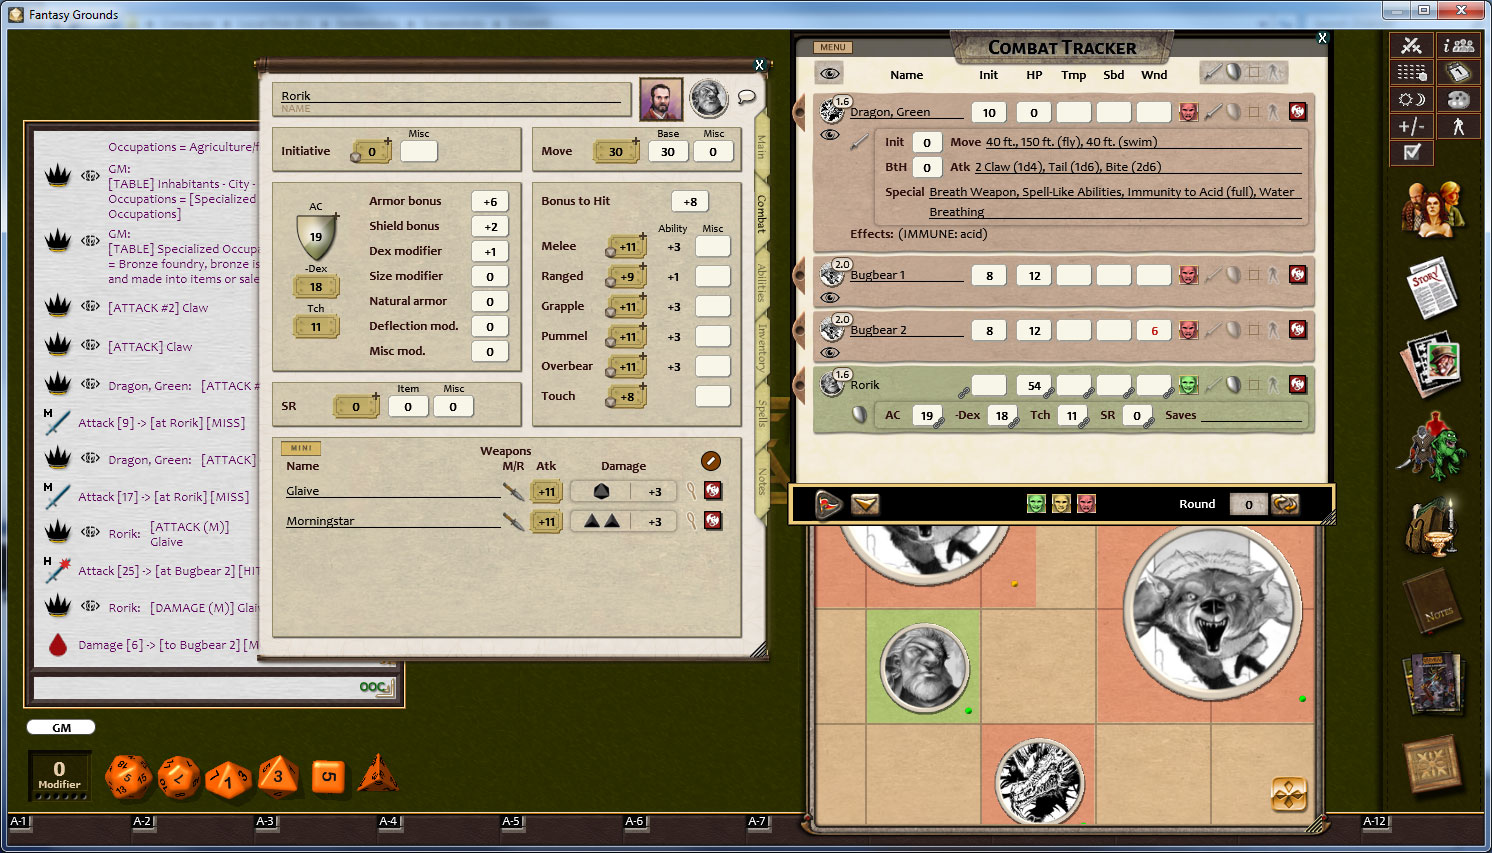The height and width of the screenshot is (853, 1492).
Task: Click the next actor flag button
Action: point(829,504)
